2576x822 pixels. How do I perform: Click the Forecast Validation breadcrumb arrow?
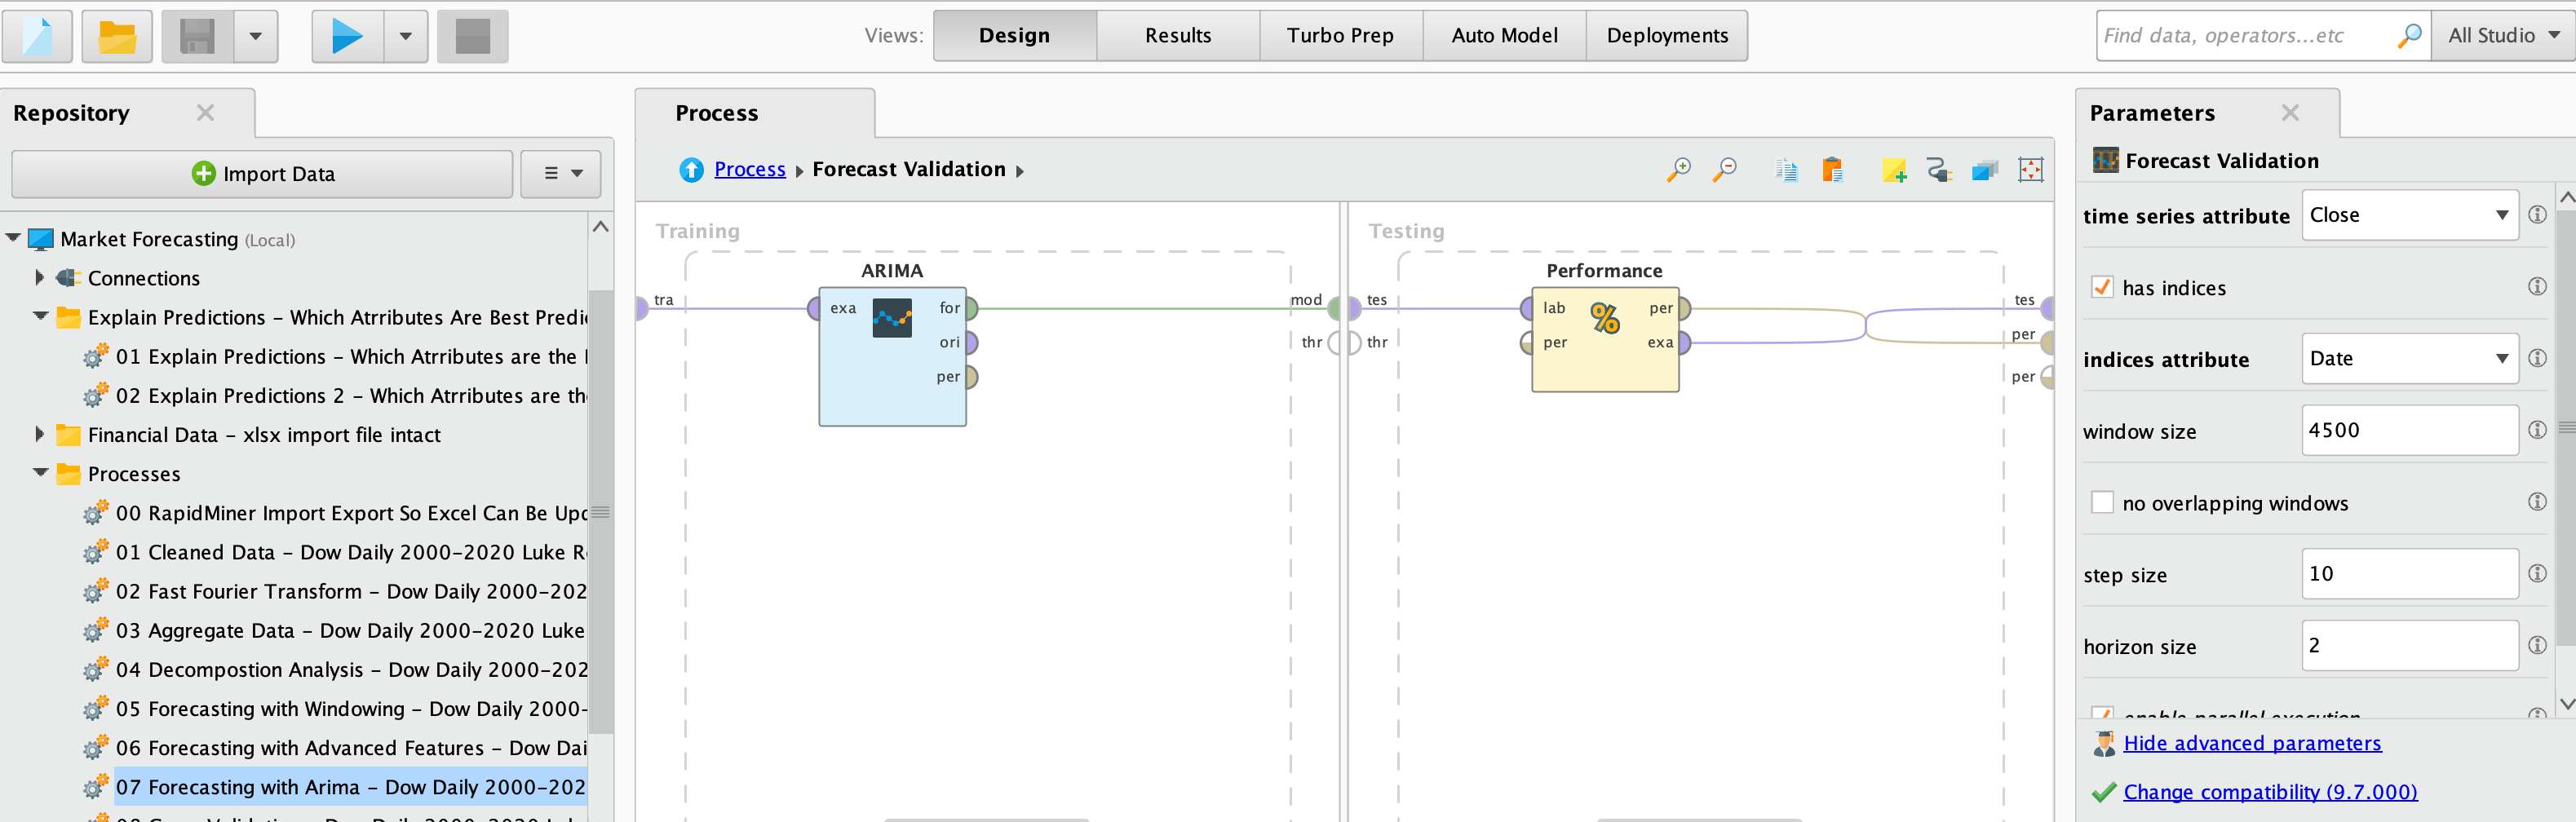(1020, 171)
